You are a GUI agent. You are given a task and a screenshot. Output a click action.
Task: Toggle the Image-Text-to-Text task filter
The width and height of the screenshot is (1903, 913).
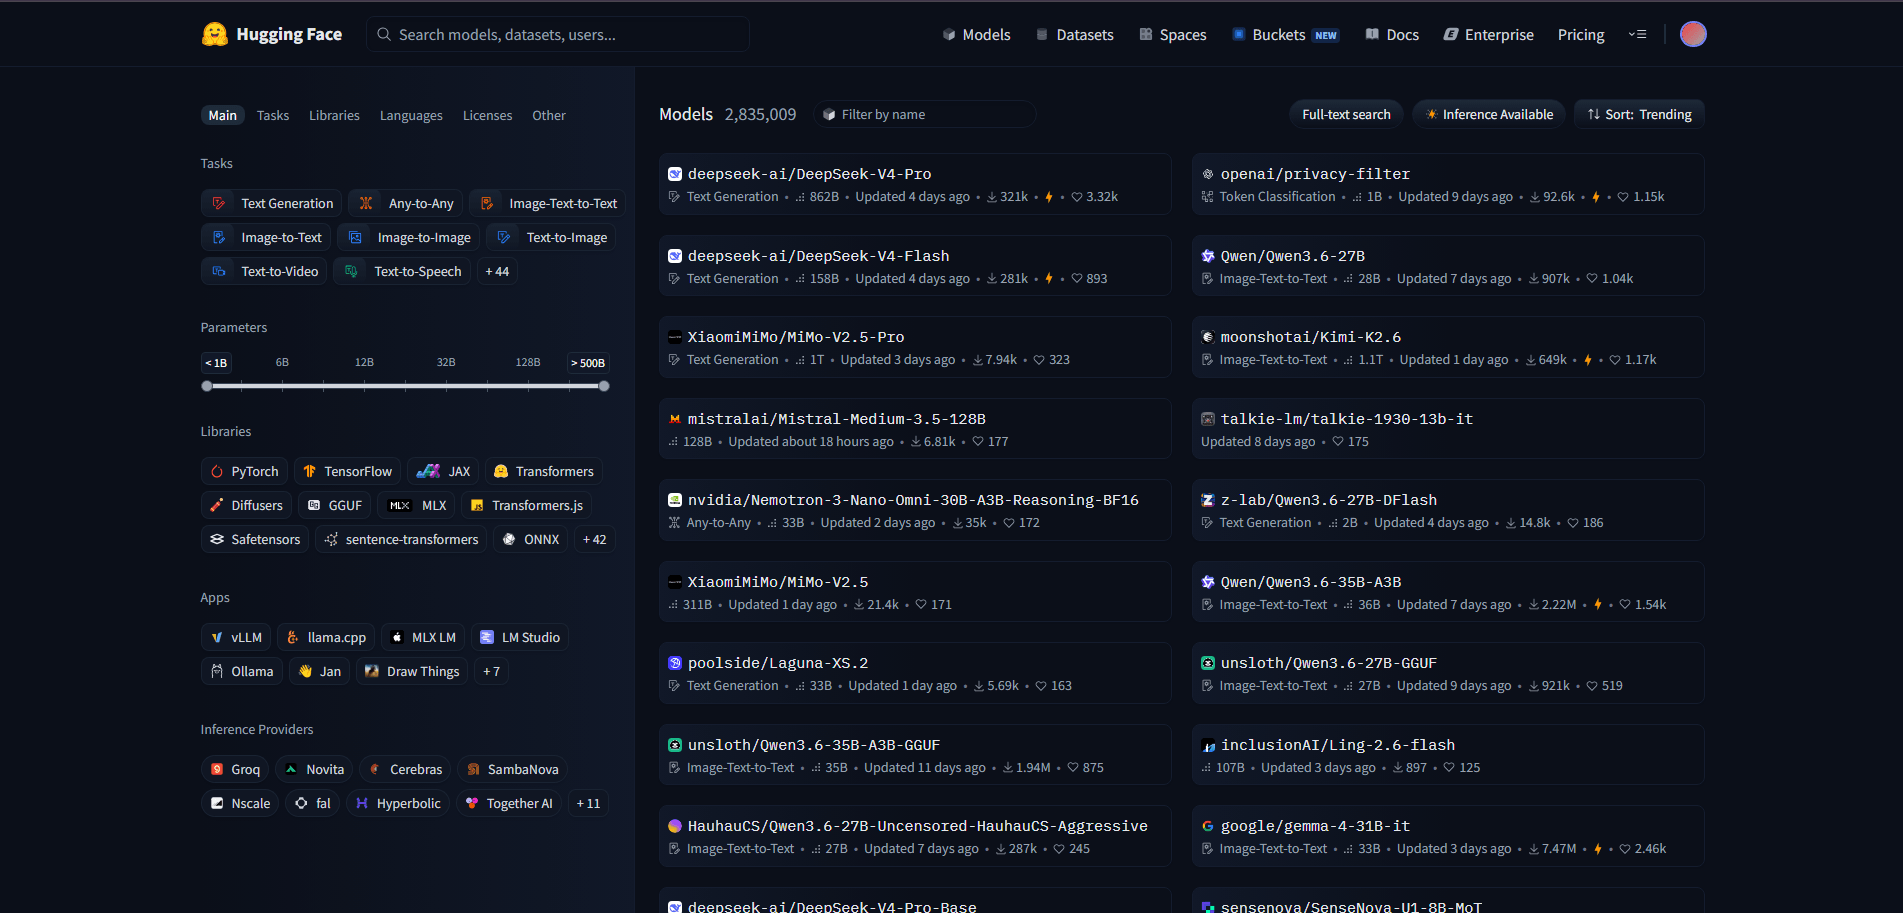pyautogui.click(x=548, y=203)
